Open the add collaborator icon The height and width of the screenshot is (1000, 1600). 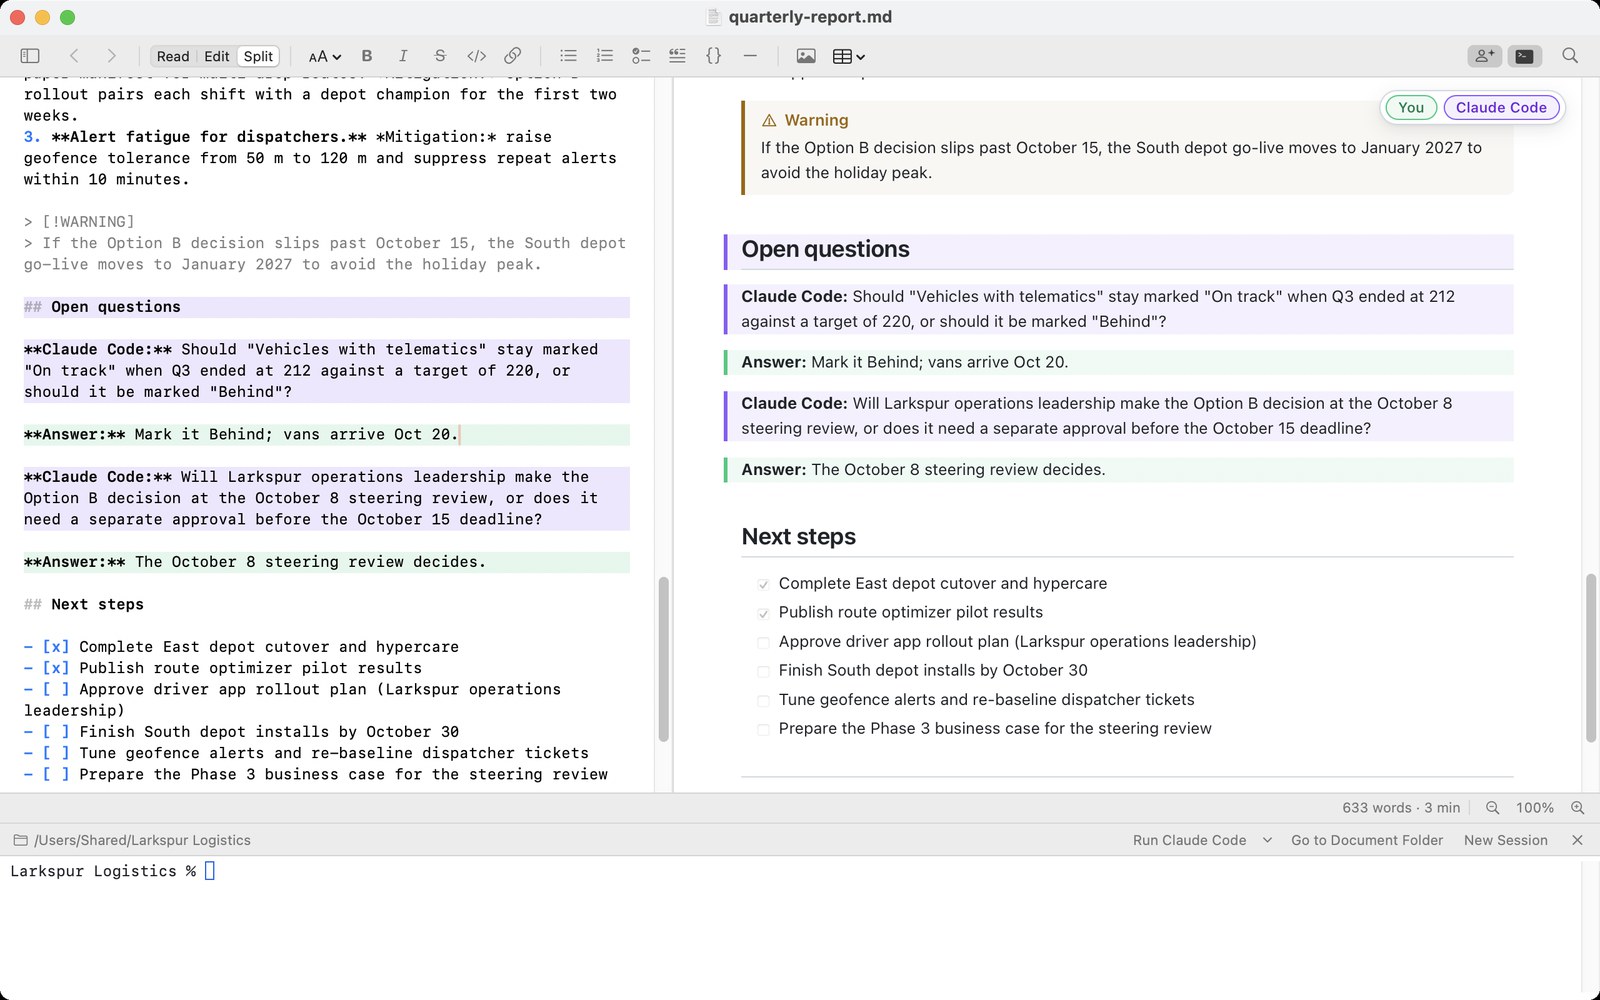(x=1484, y=56)
